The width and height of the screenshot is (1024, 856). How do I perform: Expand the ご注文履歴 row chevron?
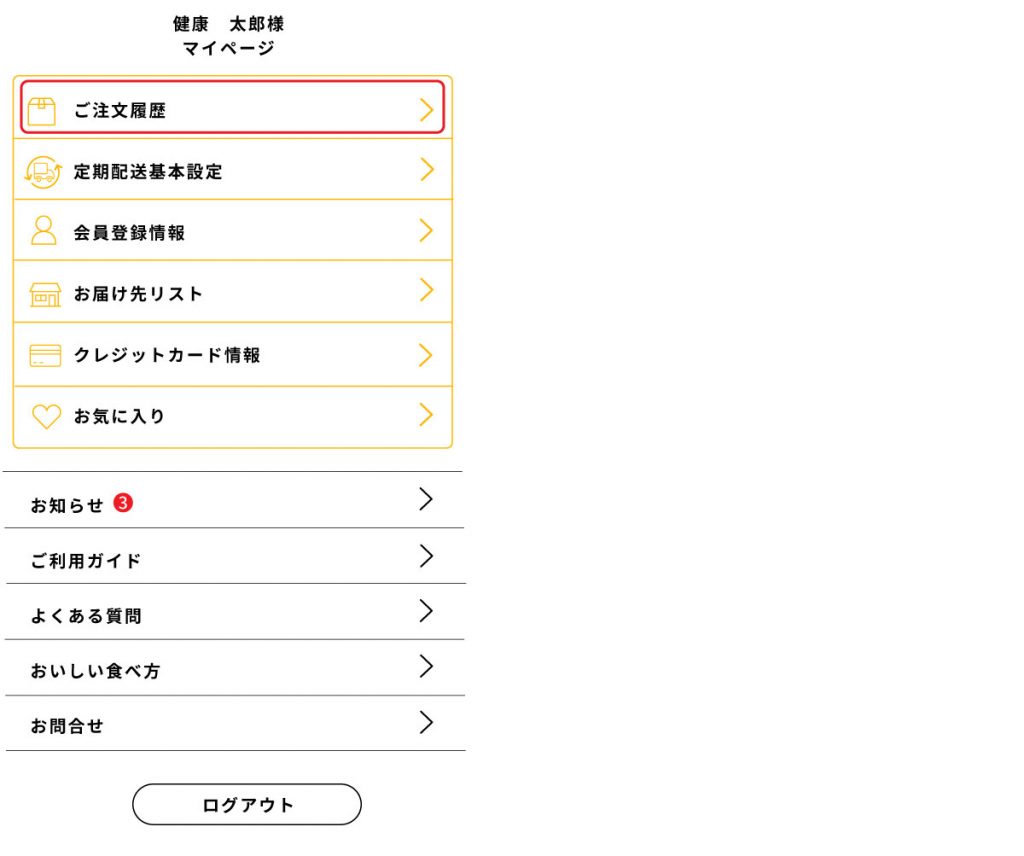pyautogui.click(x=427, y=110)
